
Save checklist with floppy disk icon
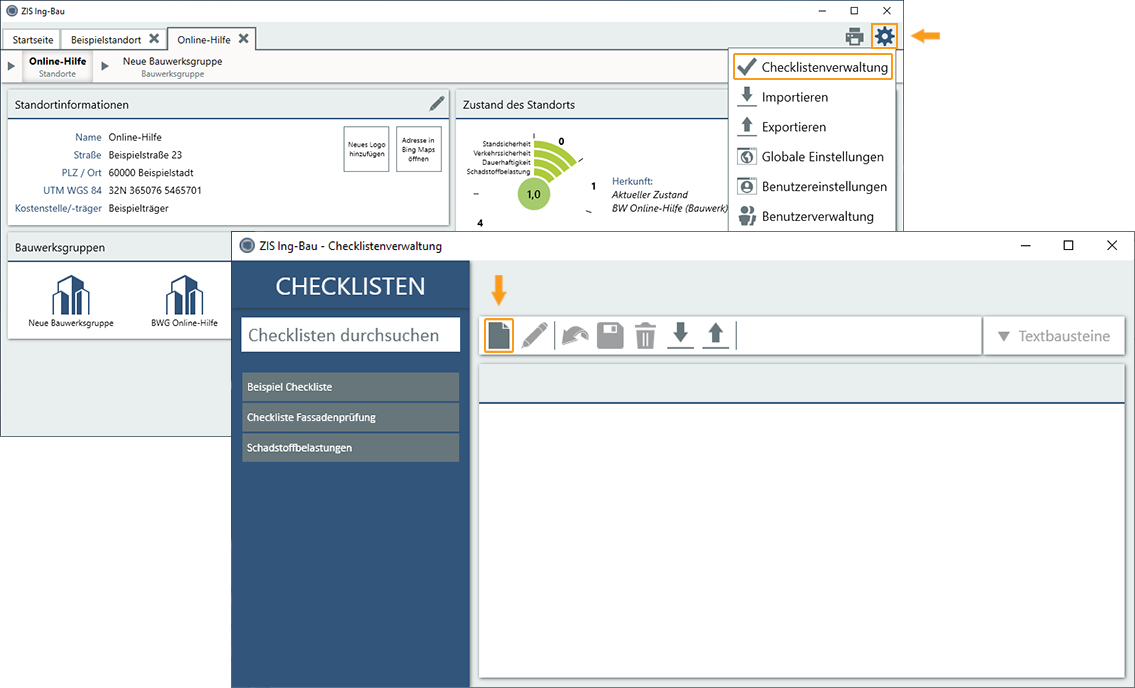[x=610, y=335]
